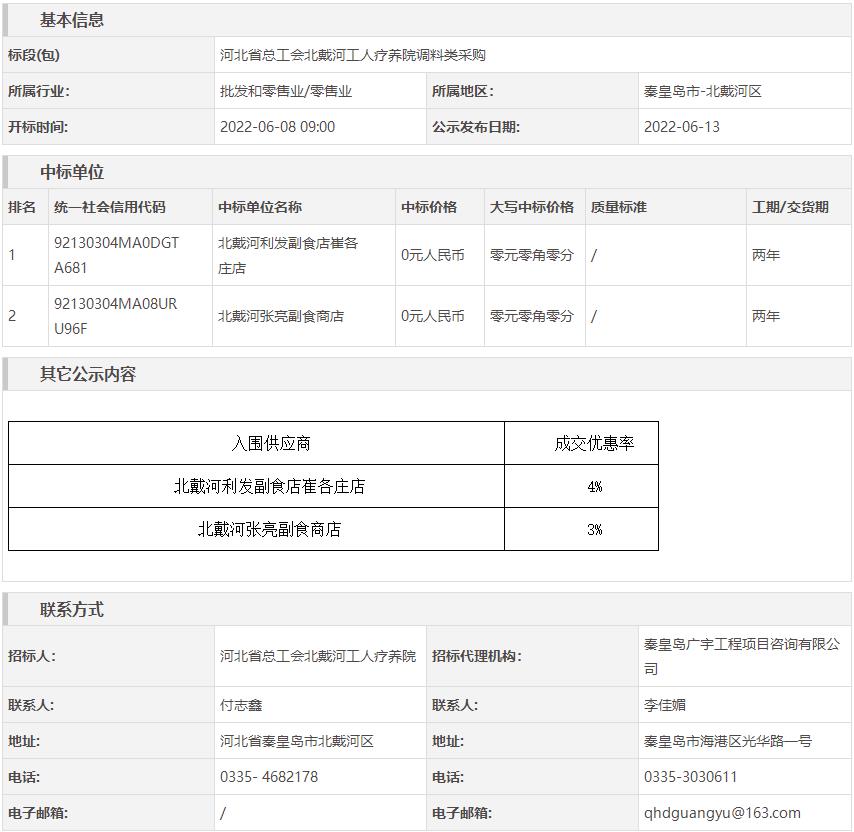
Task: Click credit code 92130304MA08URU96F
Action: click(115, 316)
